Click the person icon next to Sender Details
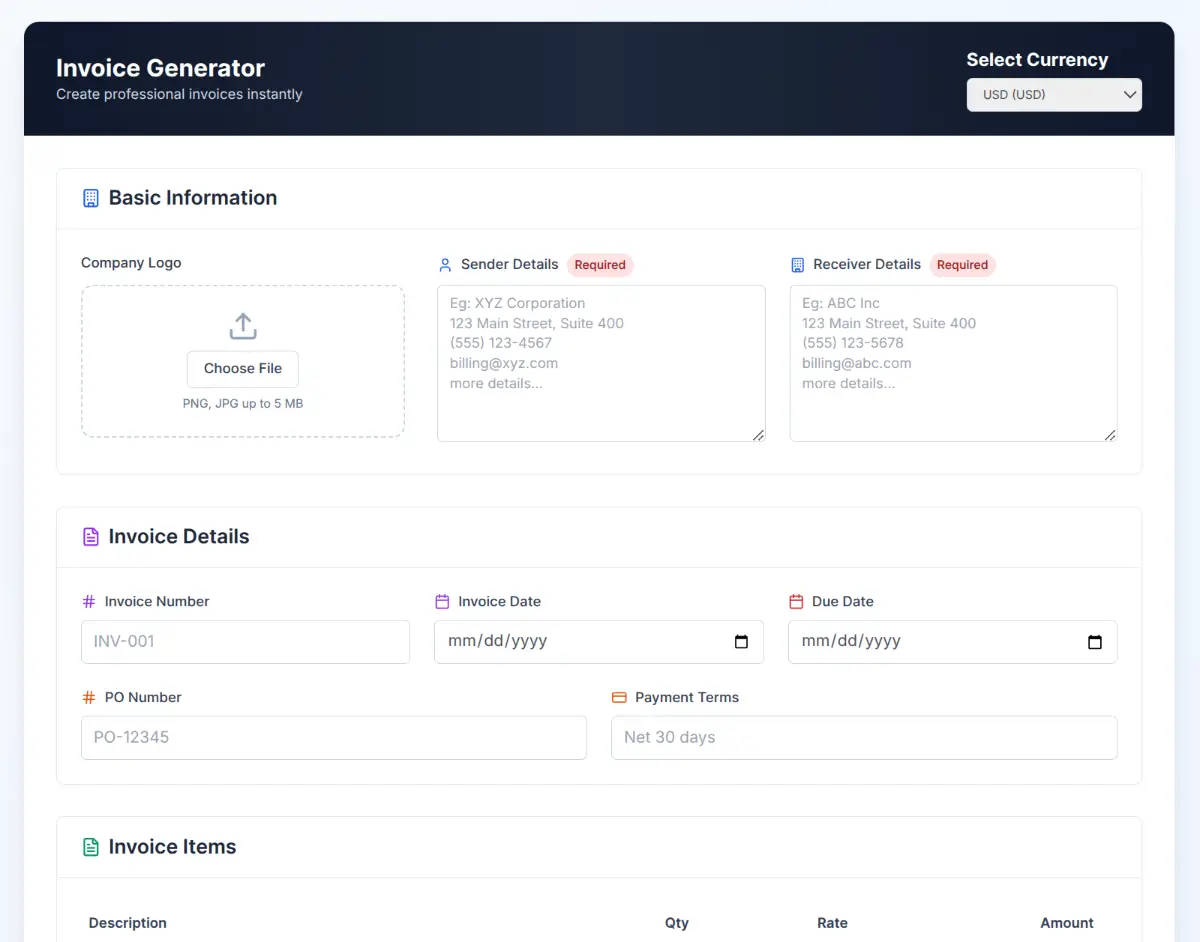Viewport: 1200px width, 942px height. 445,265
